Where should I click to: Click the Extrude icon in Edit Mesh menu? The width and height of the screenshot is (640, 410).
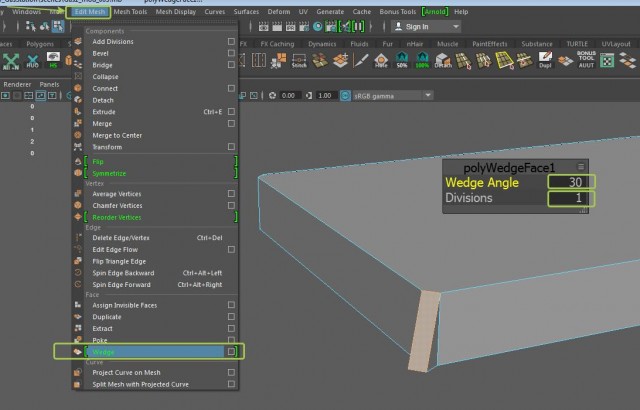coord(78,111)
